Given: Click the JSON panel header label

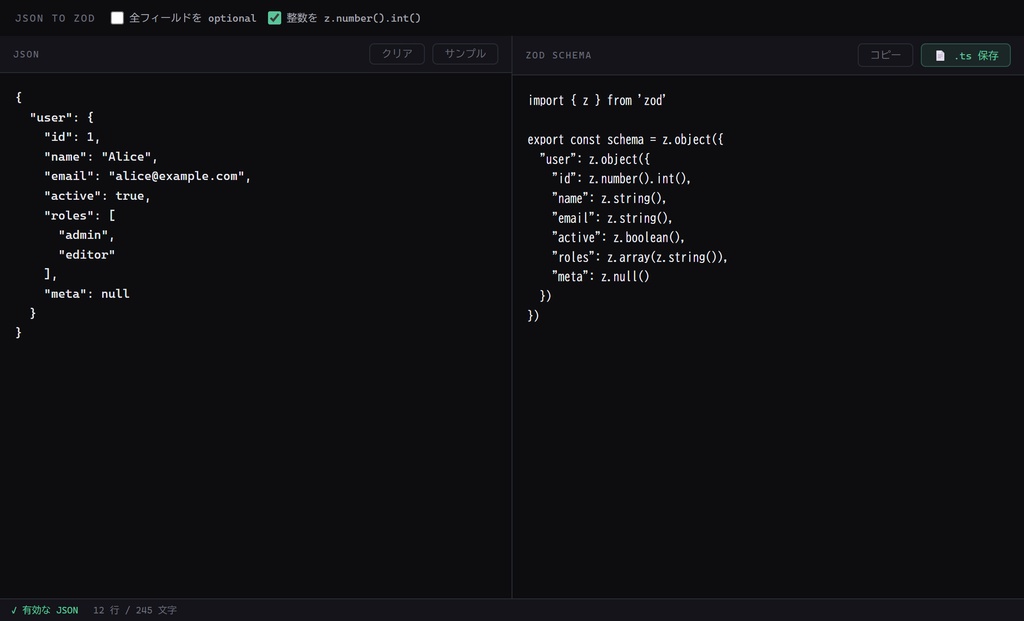Looking at the screenshot, I should 26,54.
